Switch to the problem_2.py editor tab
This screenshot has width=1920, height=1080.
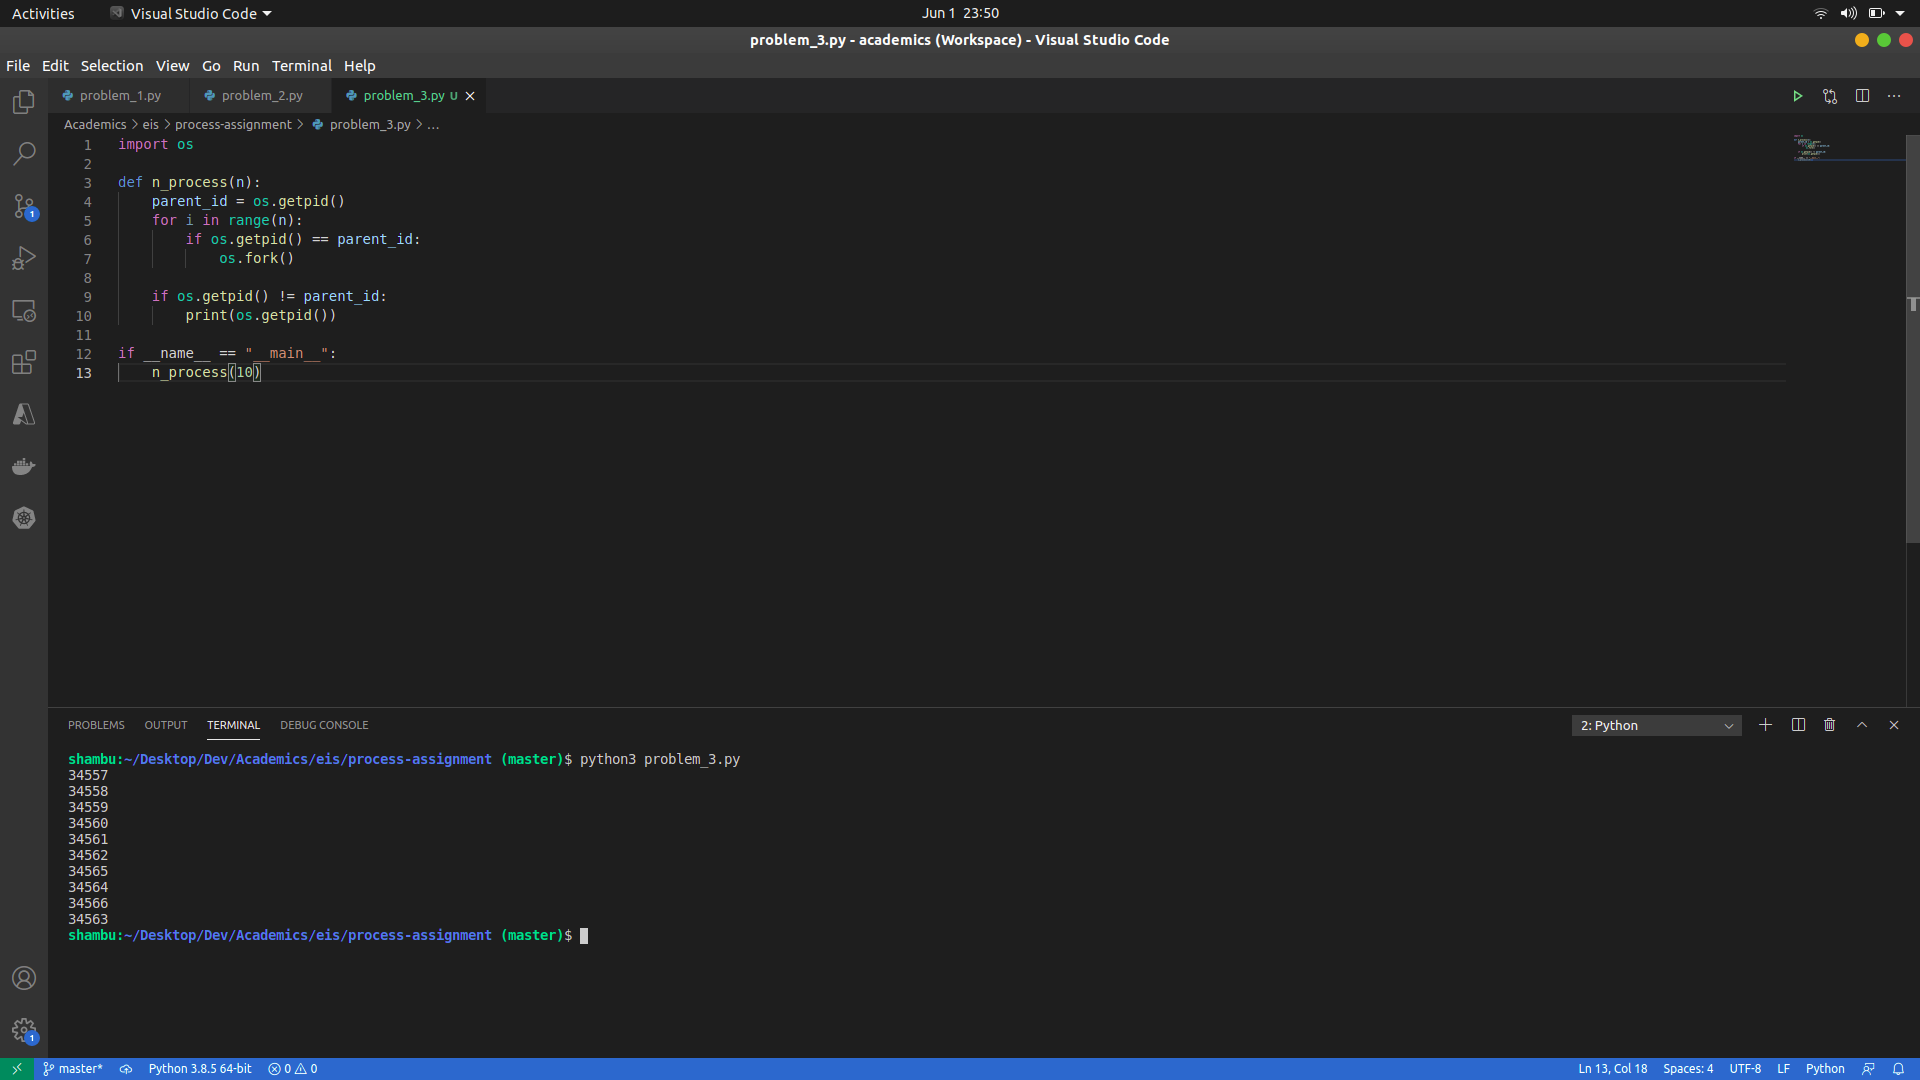[261, 96]
